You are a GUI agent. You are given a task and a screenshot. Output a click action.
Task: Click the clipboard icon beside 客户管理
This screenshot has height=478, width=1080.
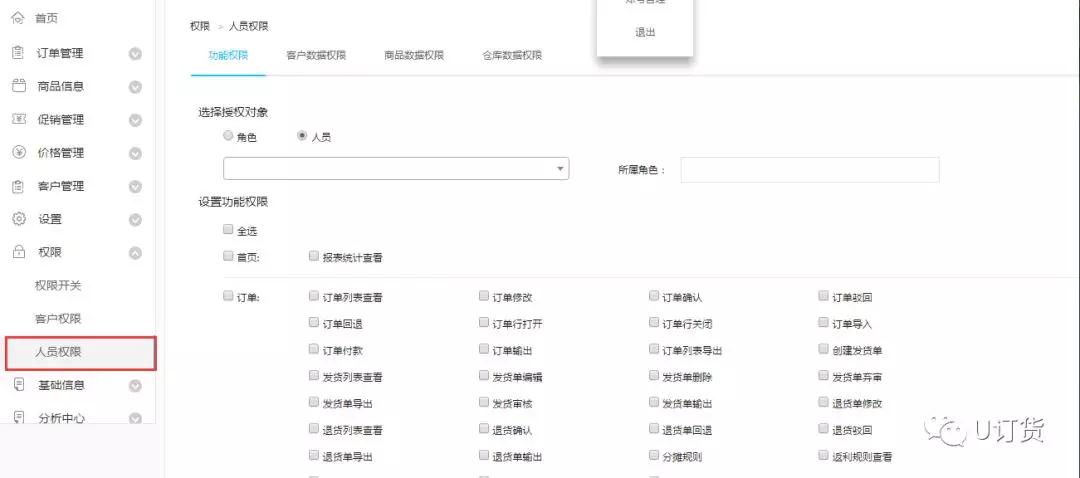click(x=19, y=186)
